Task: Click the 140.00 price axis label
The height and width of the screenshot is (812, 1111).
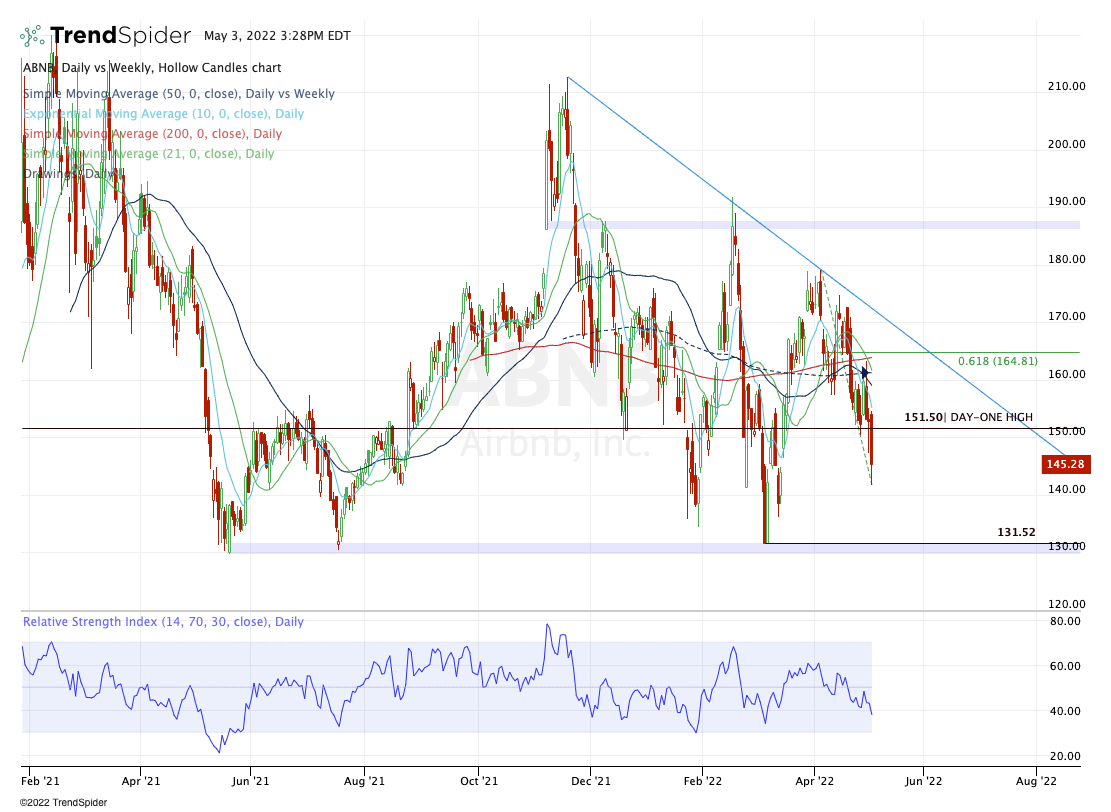Action: (x=1066, y=489)
